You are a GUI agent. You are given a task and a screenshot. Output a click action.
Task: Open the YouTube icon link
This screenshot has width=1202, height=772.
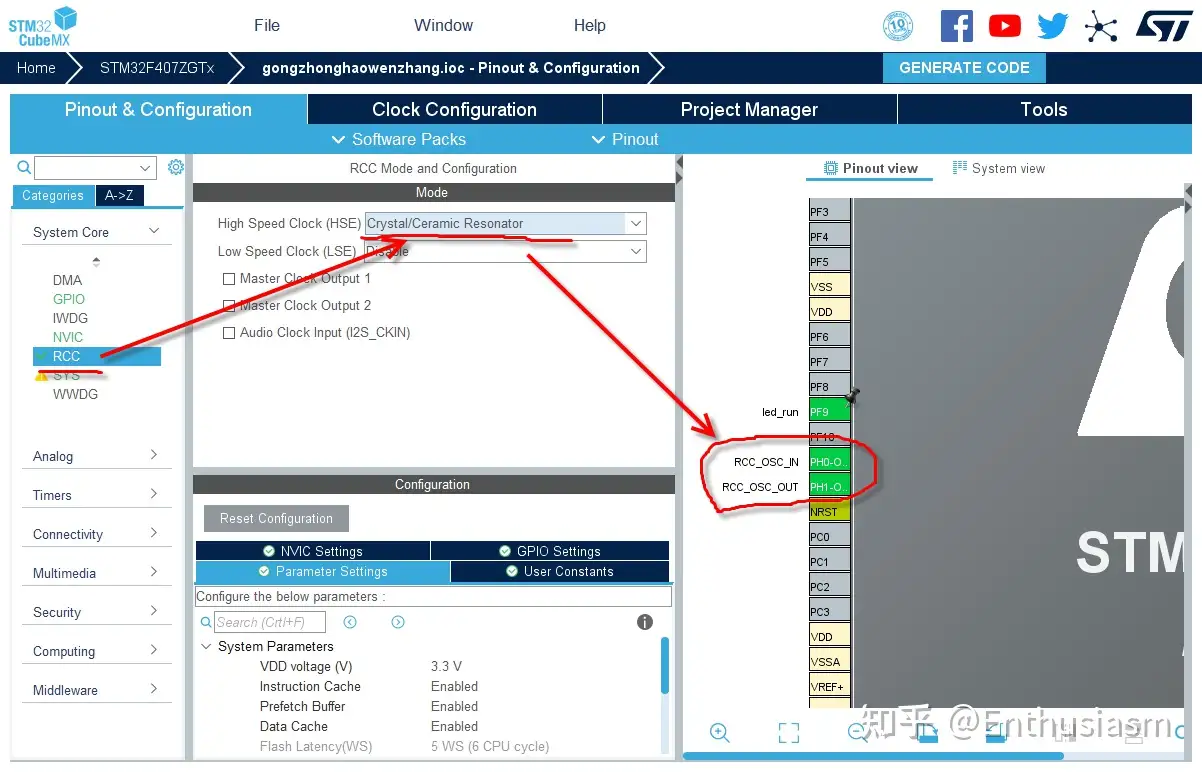coord(1004,26)
